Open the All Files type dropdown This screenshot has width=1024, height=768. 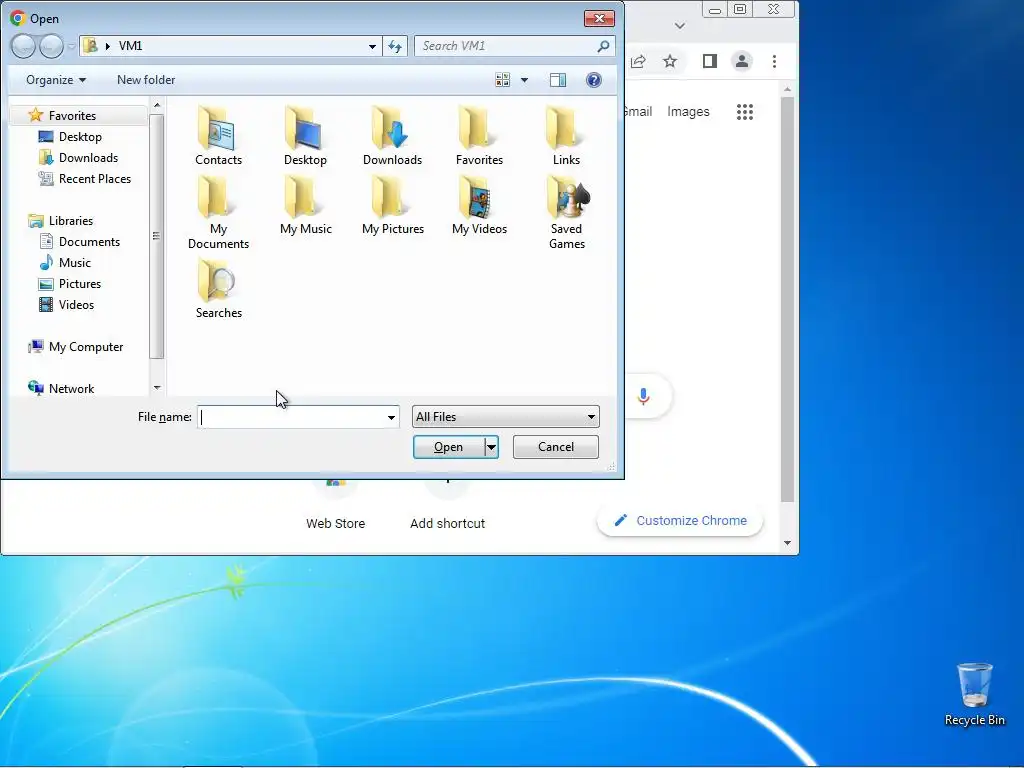click(x=505, y=417)
